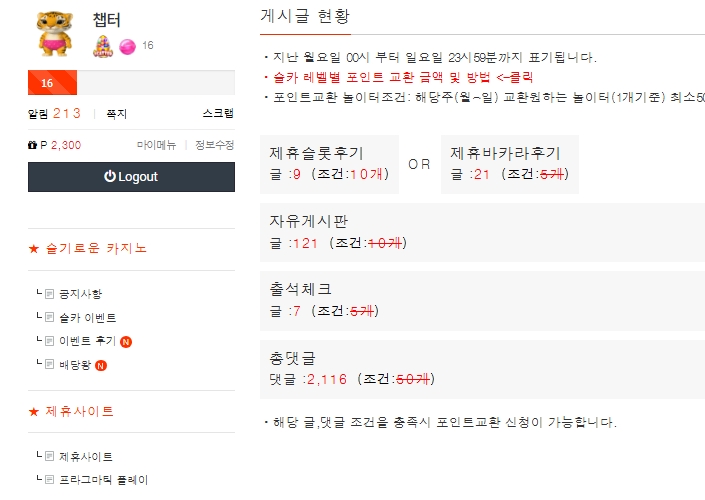Click the document icon beside 슬카 이벤트

(x=49, y=318)
